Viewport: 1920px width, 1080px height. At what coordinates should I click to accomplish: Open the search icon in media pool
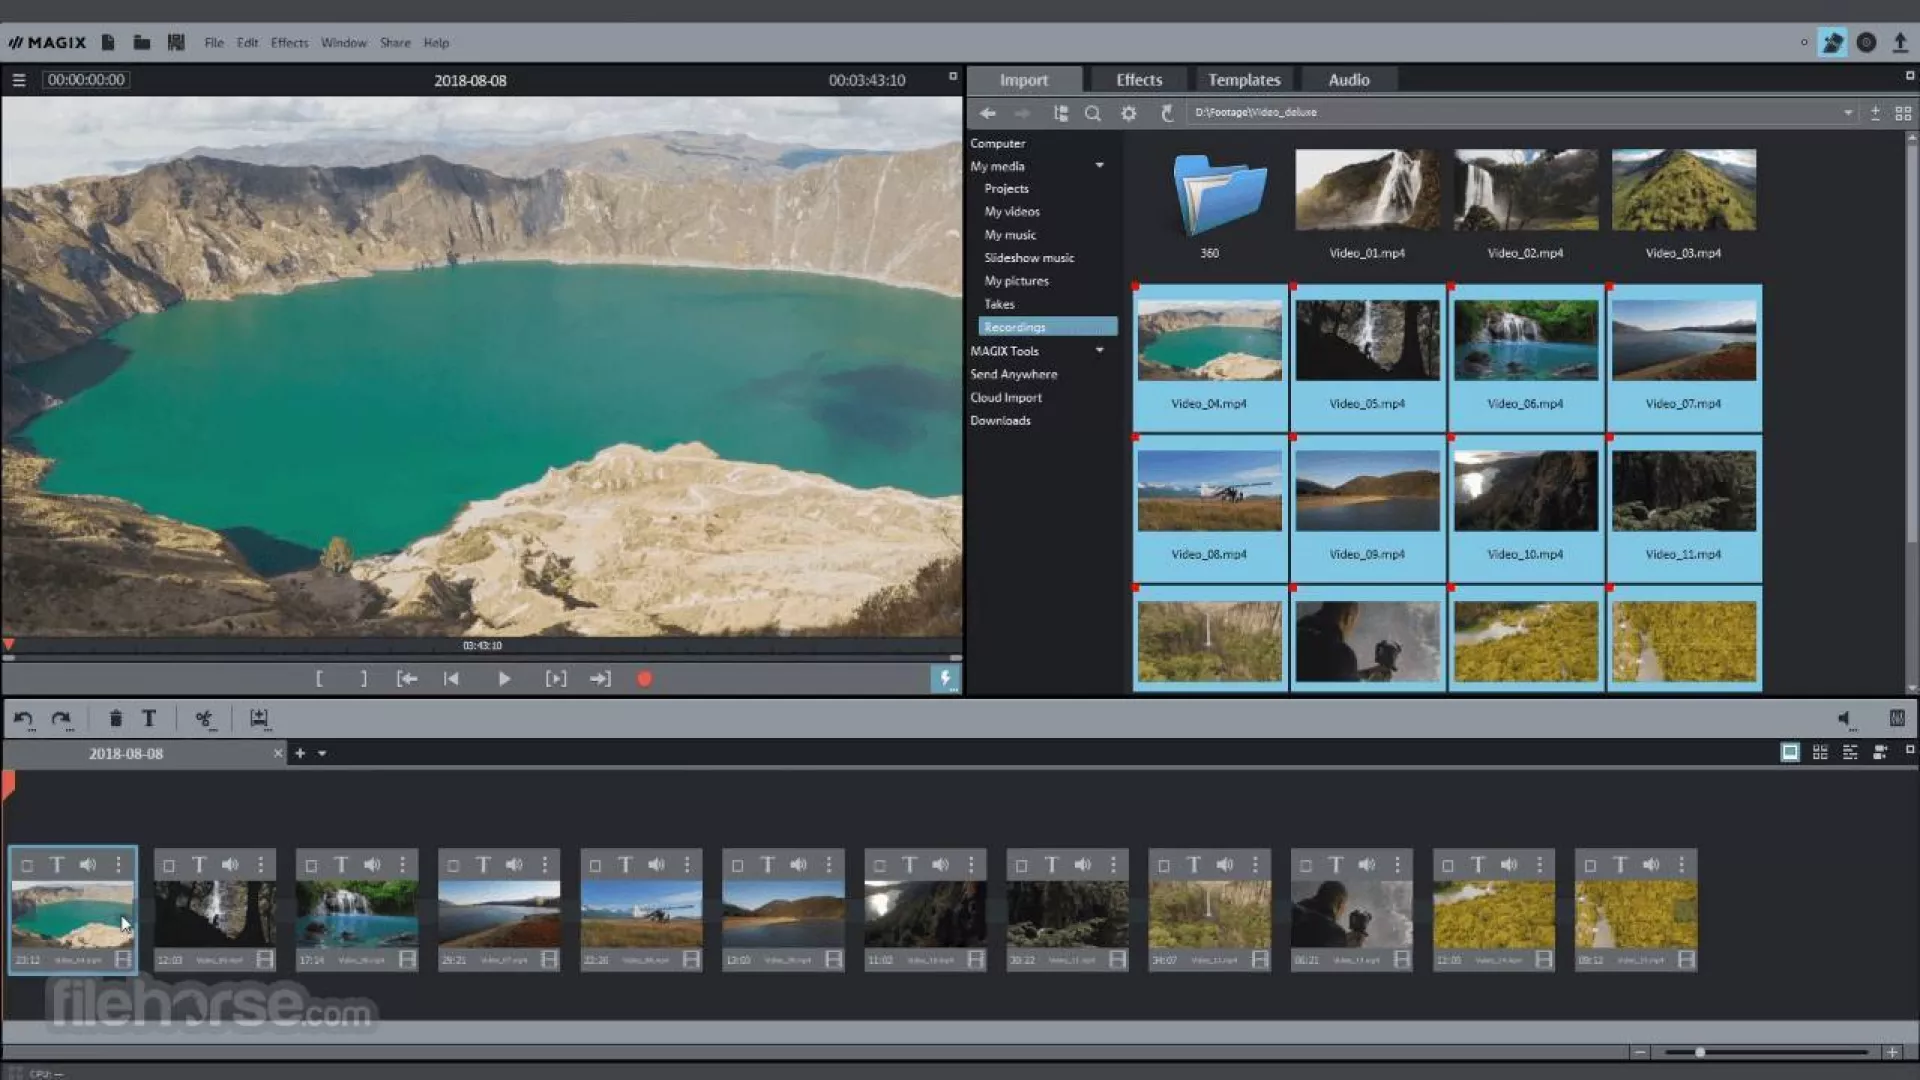[1093, 113]
